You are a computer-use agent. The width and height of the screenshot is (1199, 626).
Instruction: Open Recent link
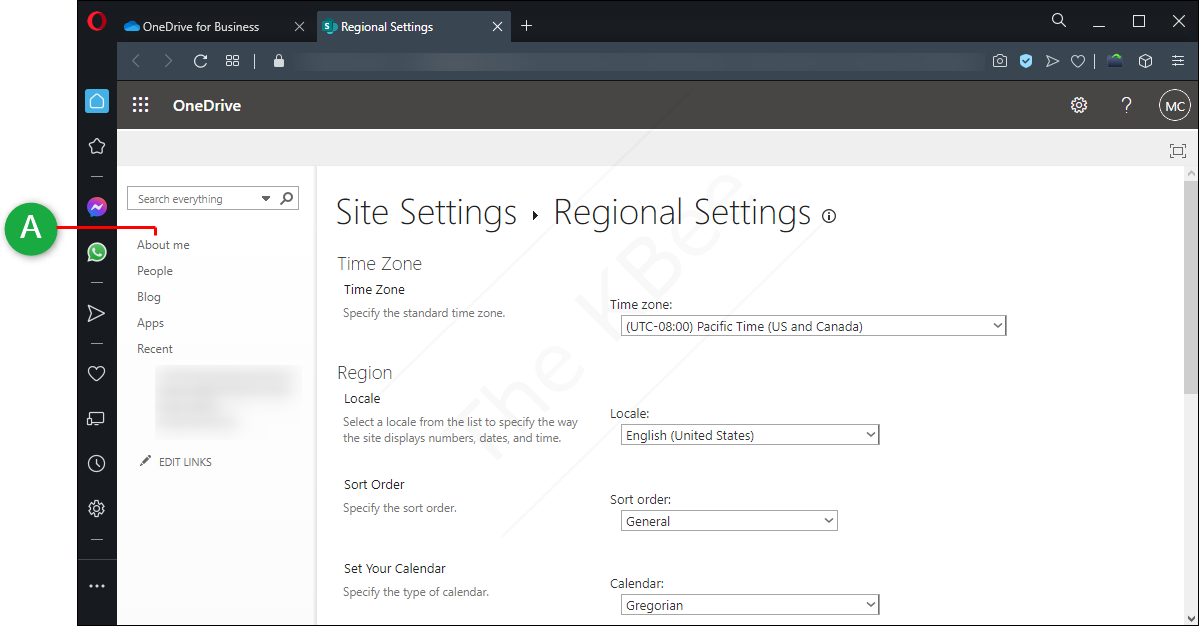[154, 349]
